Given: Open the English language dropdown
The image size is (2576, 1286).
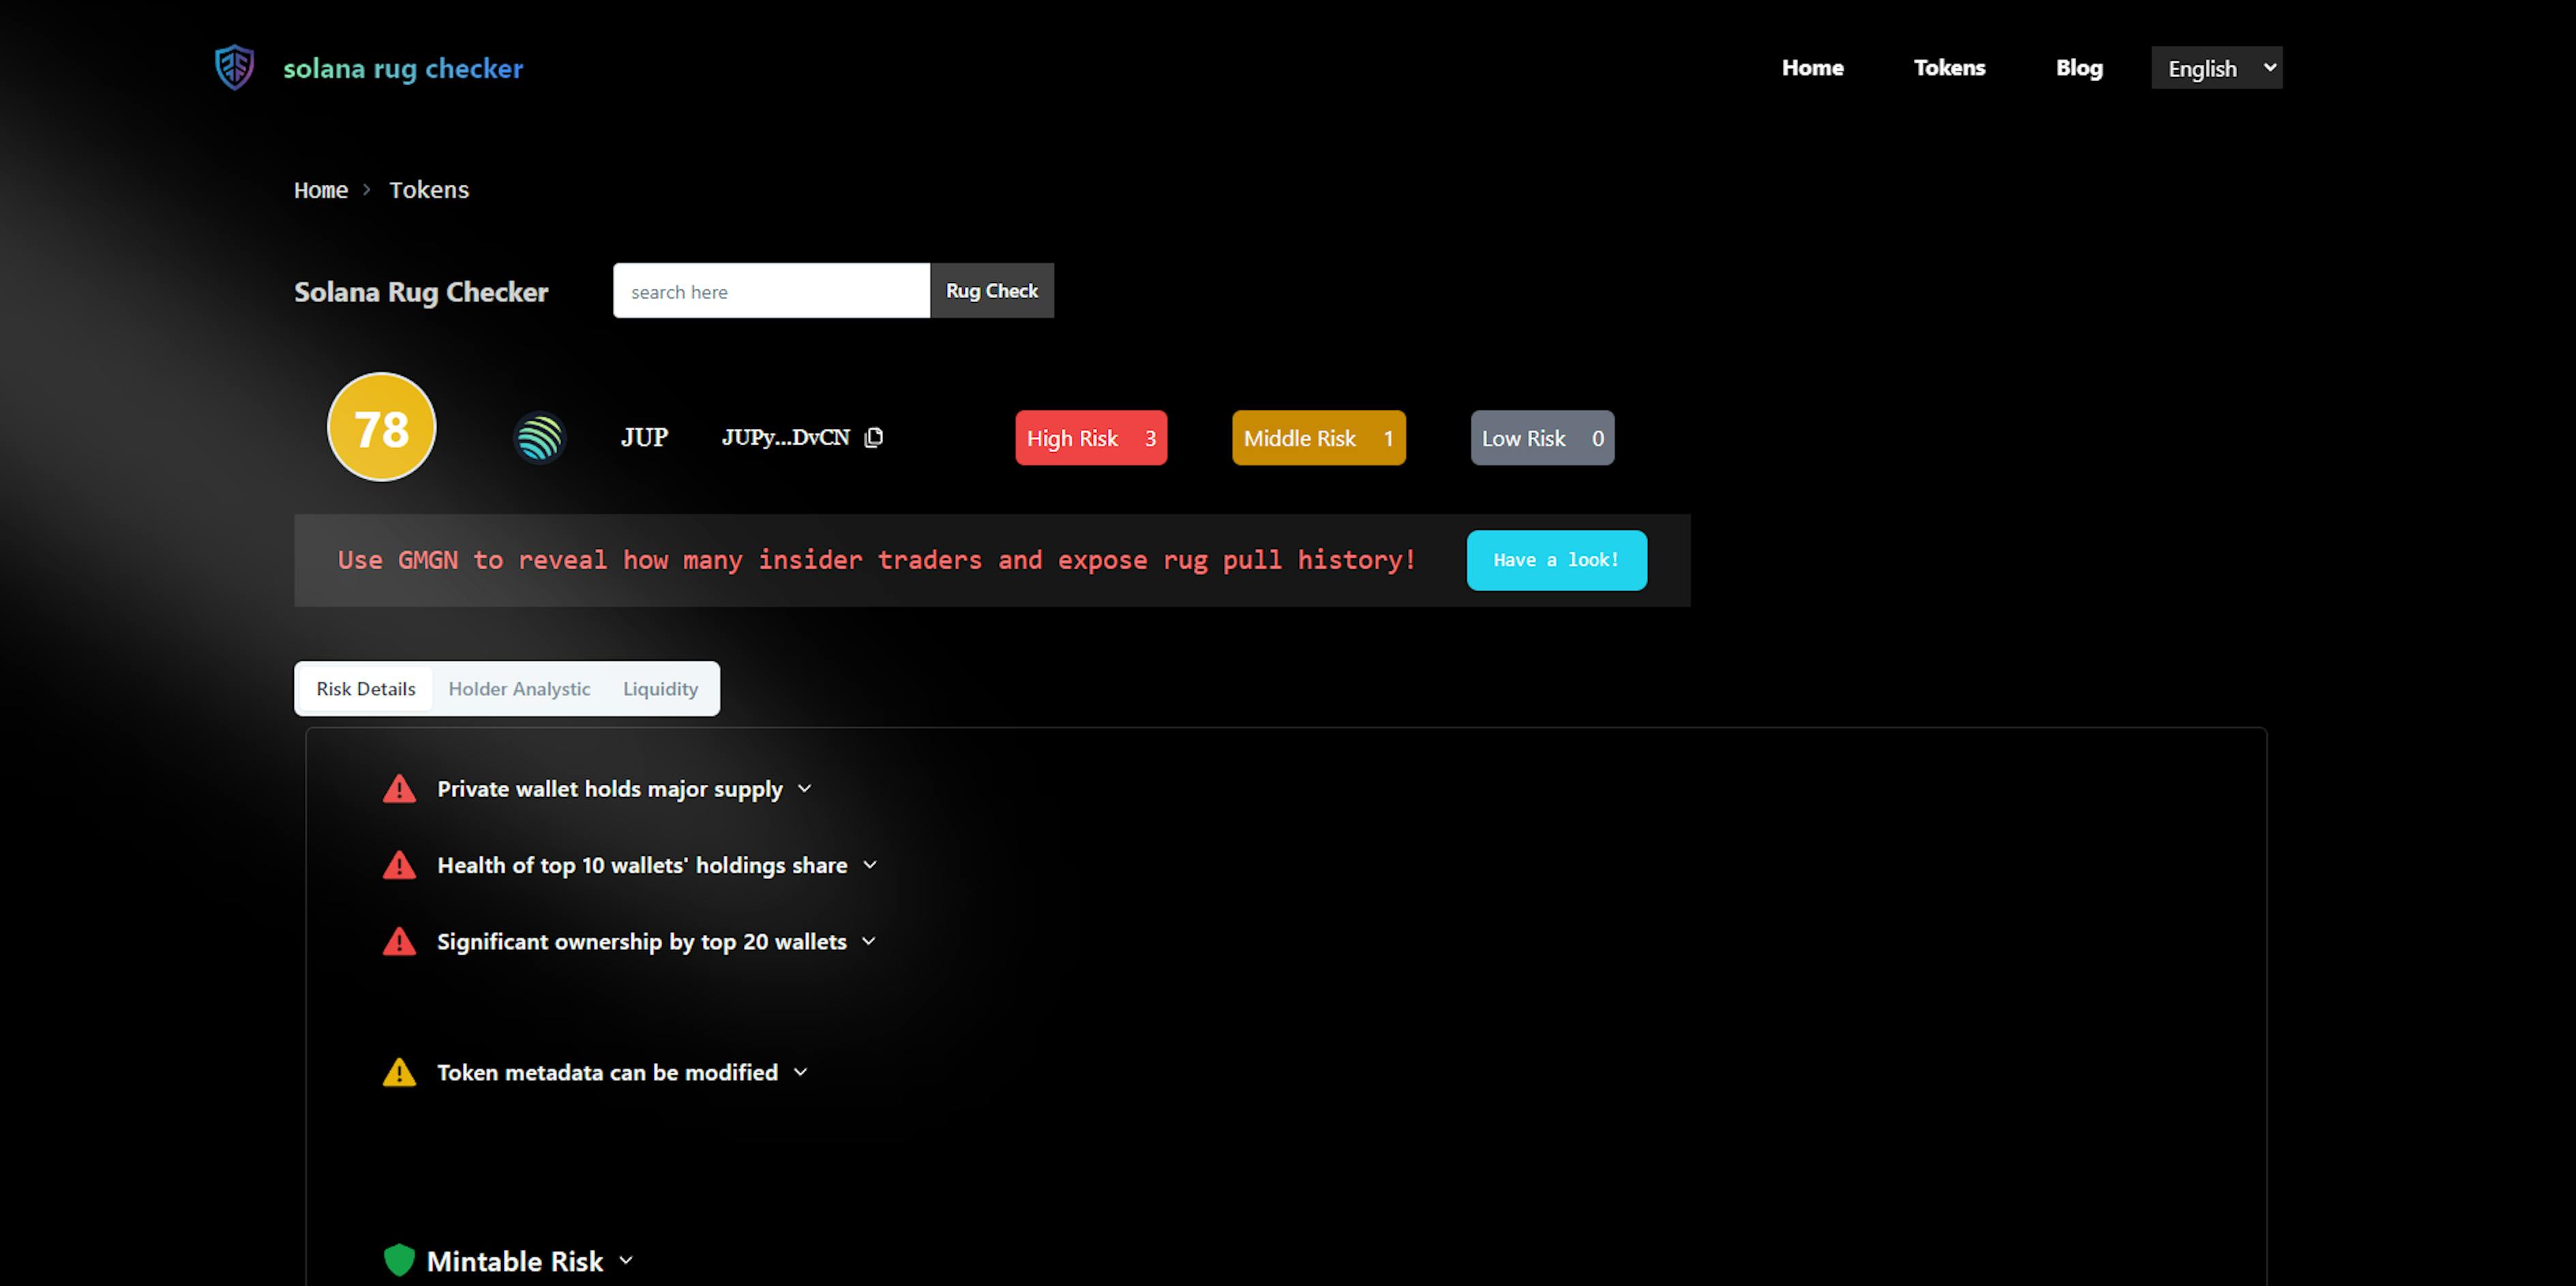Looking at the screenshot, I should pyautogui.click(x=2216, y=68).
